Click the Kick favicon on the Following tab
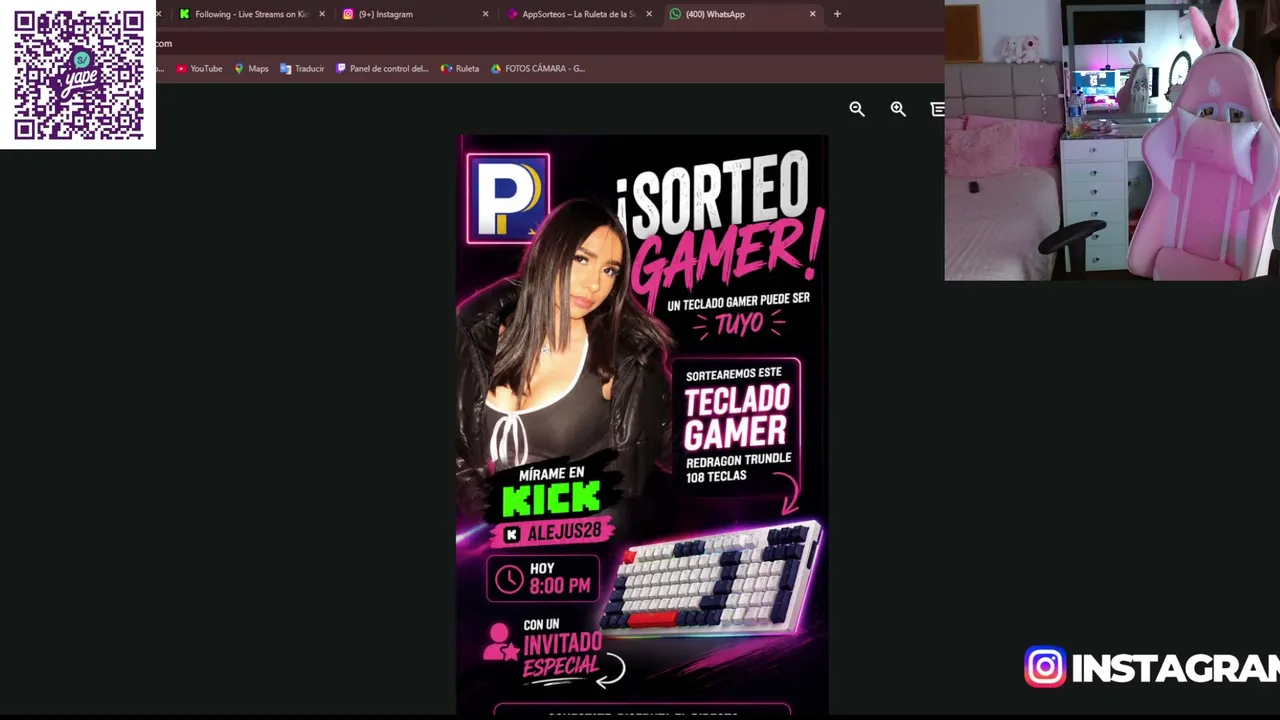Image resolution: width=1280 pixels, height=720 pixels. click(184, 14)
